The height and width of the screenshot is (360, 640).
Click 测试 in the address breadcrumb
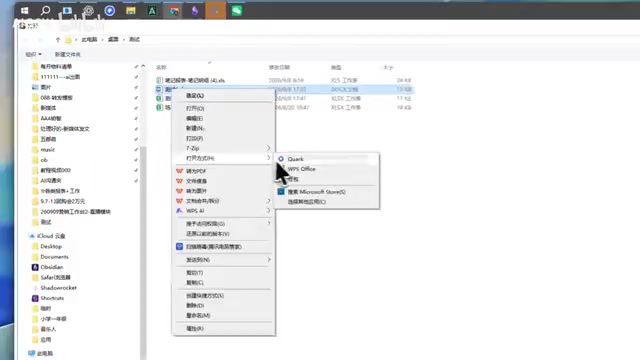[134, 40]
